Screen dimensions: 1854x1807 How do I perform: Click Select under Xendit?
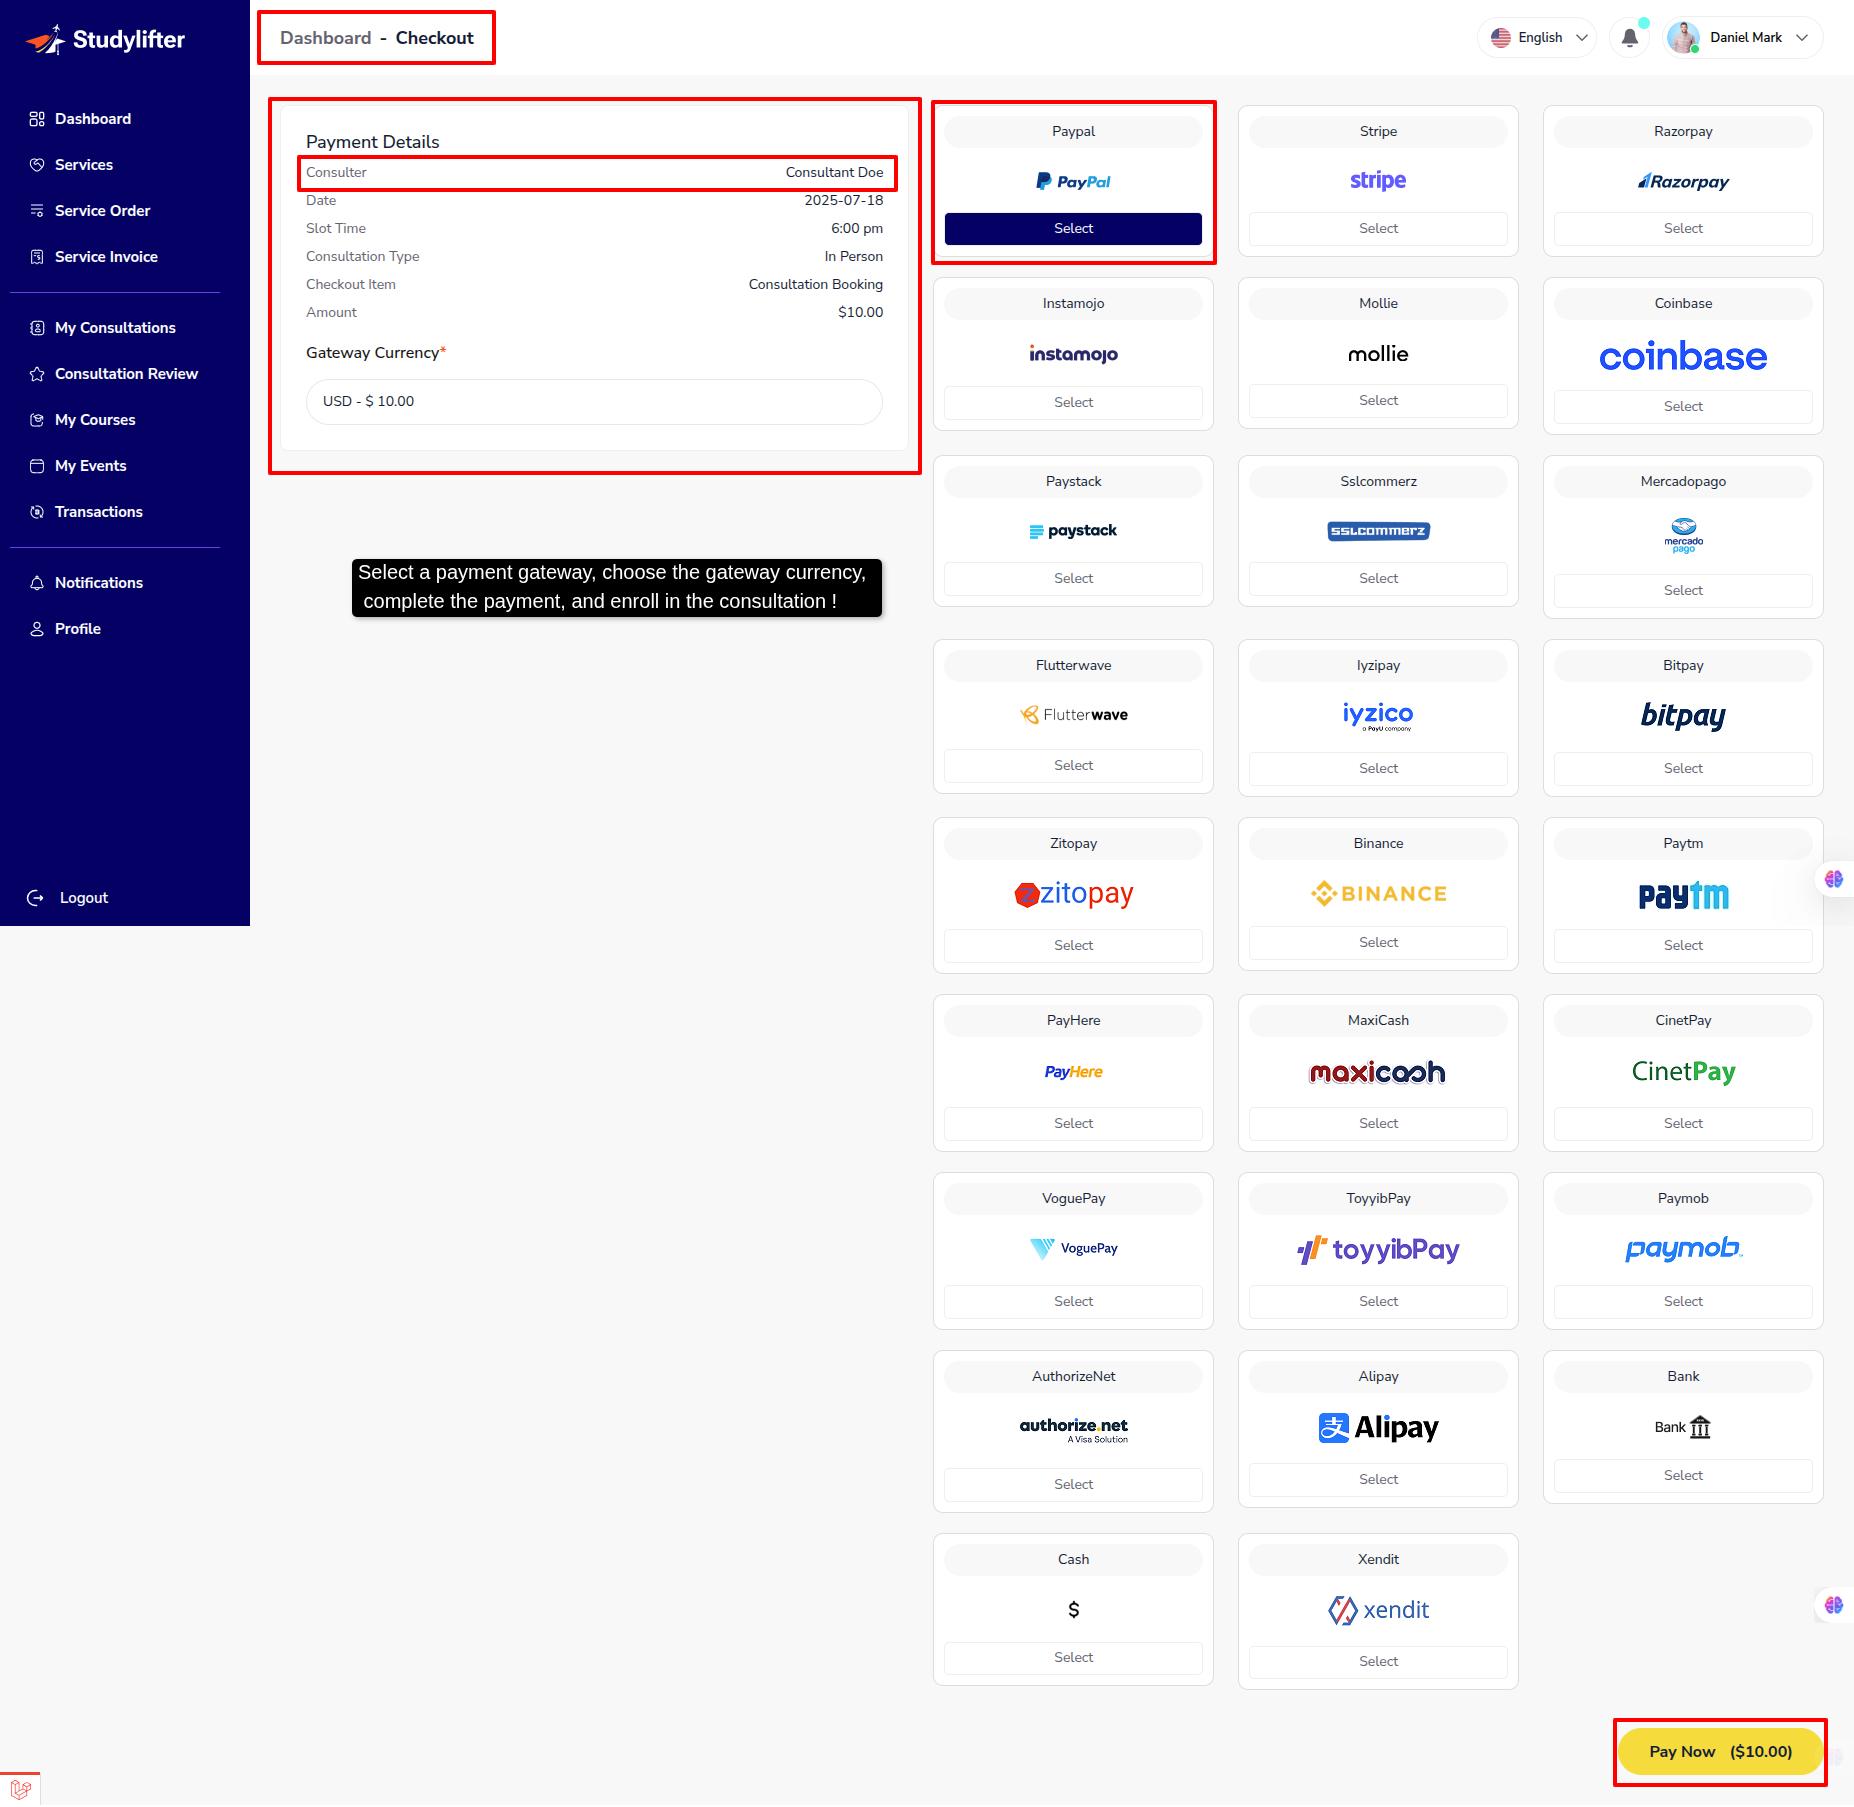[x=1378, y=1662]
